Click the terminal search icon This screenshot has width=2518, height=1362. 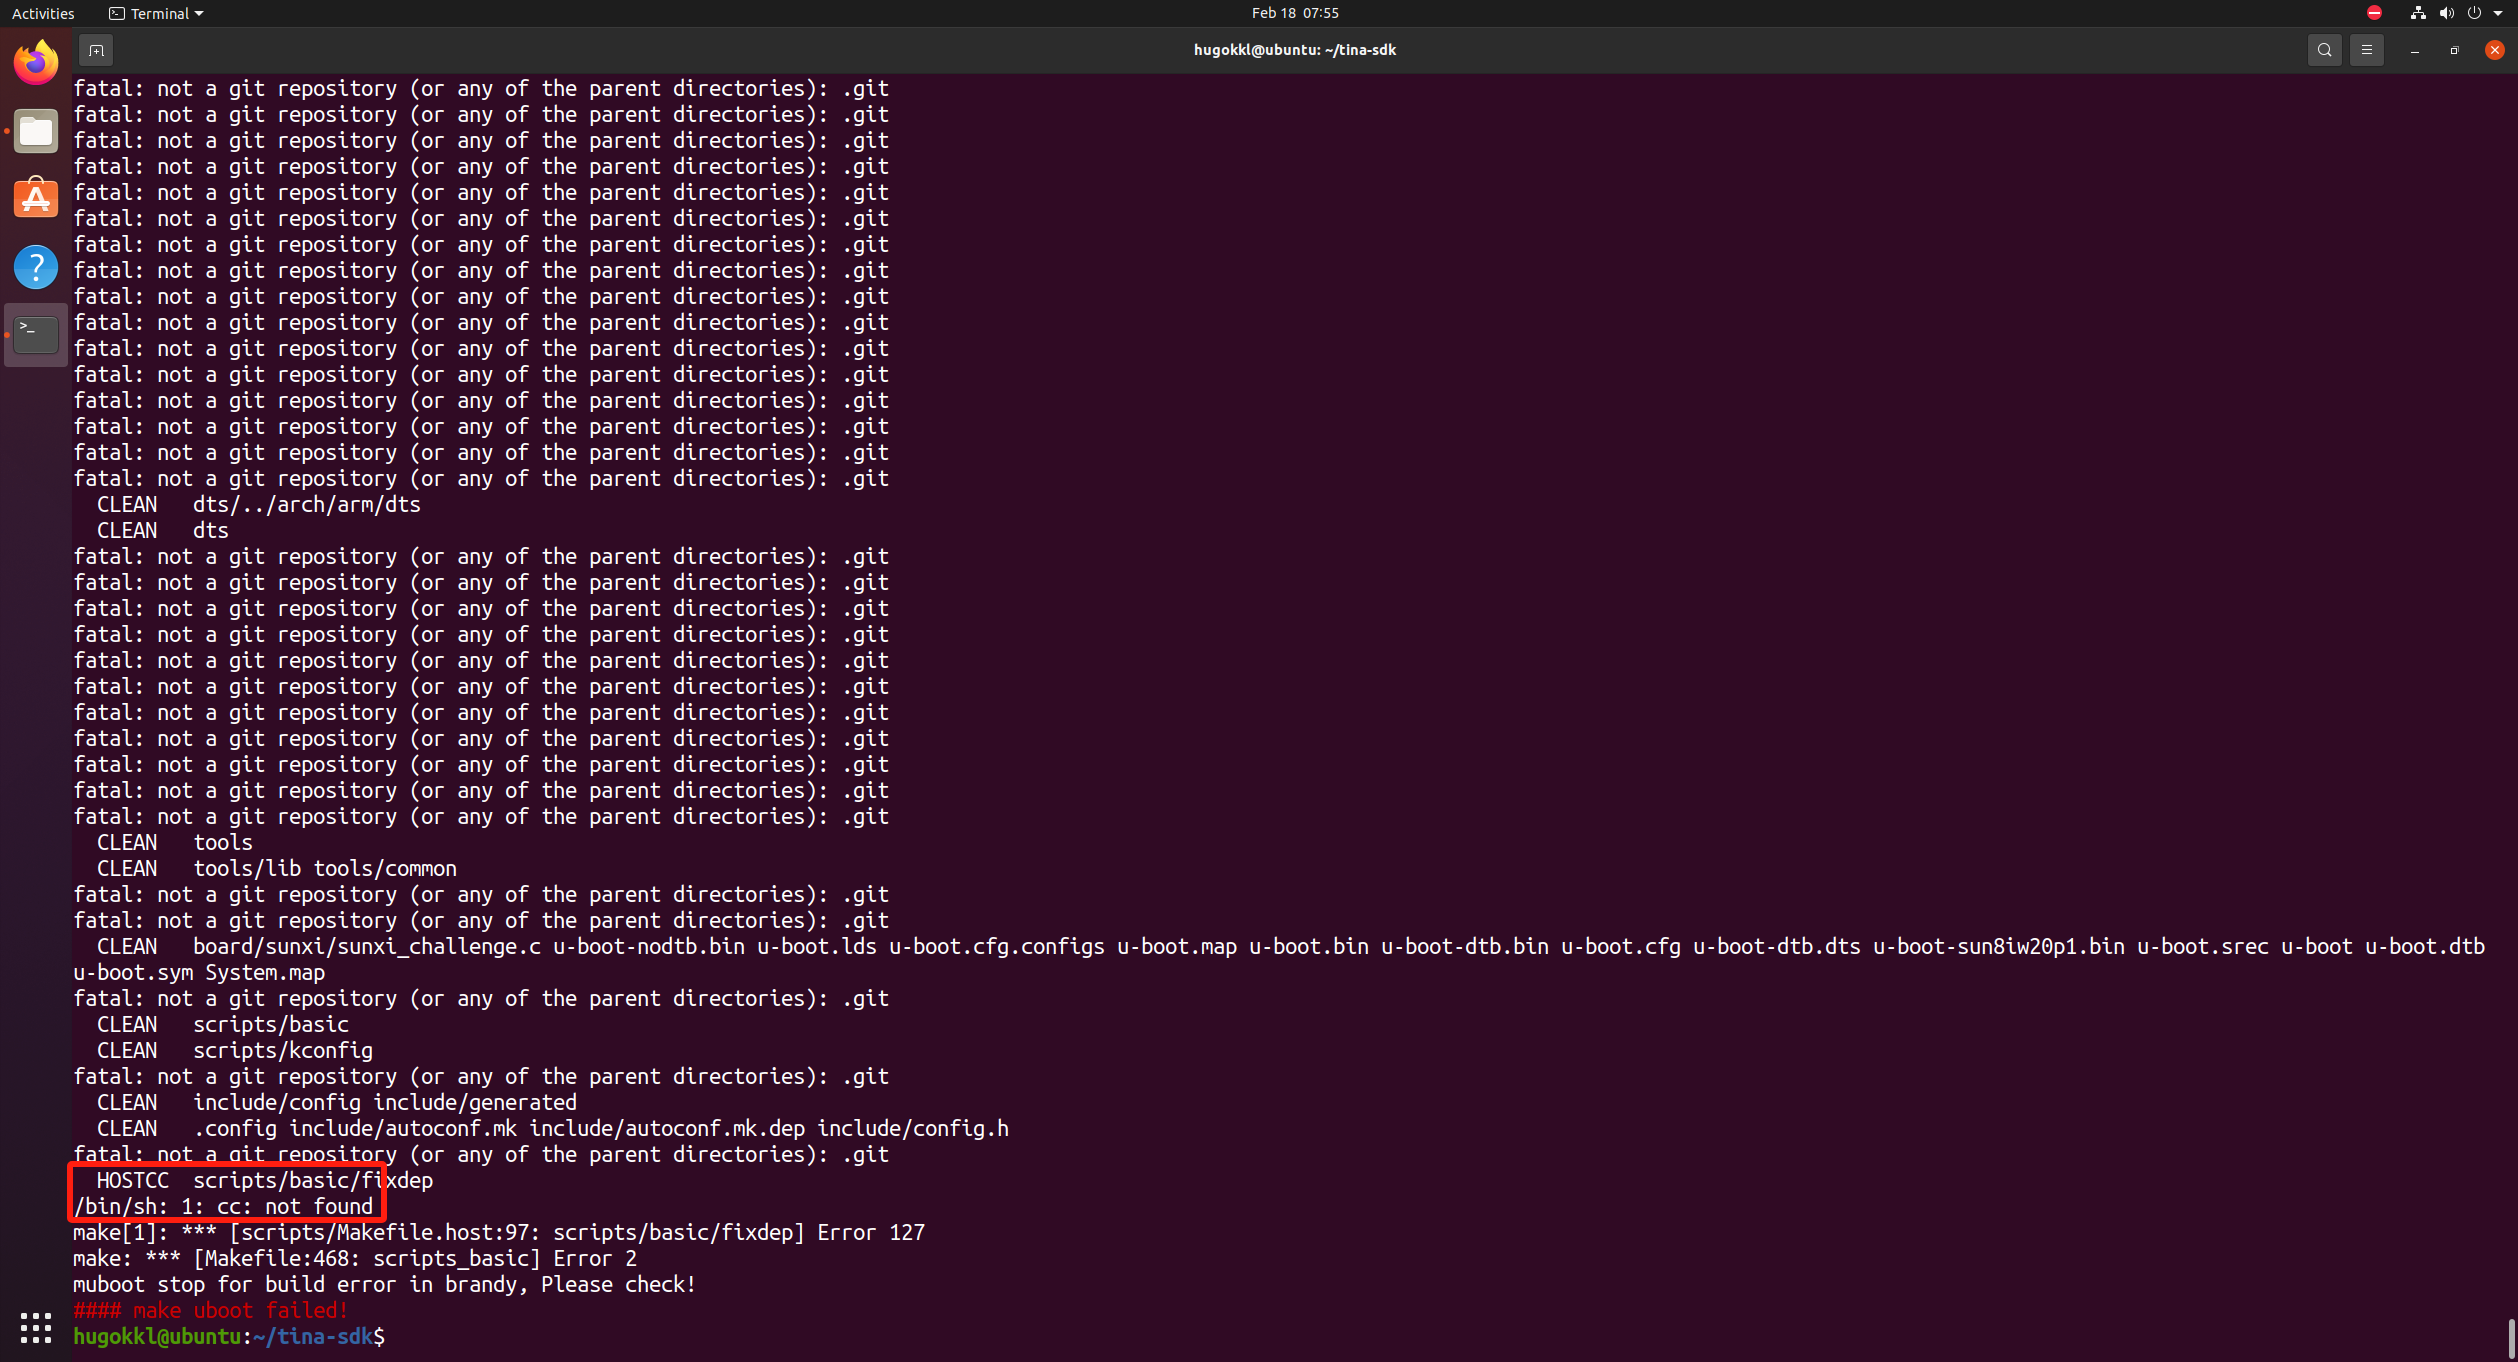click(2324, 50)
